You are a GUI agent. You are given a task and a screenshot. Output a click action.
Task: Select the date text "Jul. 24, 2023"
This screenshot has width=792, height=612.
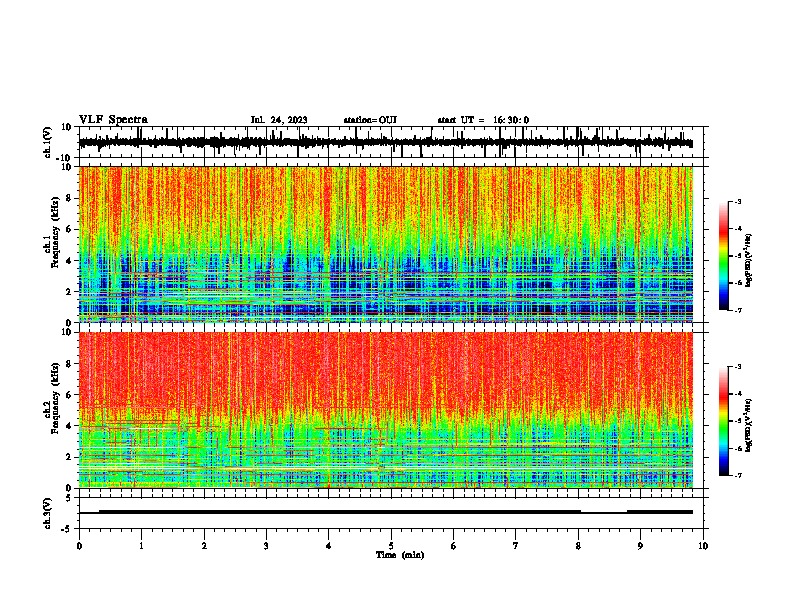(279, 120)
